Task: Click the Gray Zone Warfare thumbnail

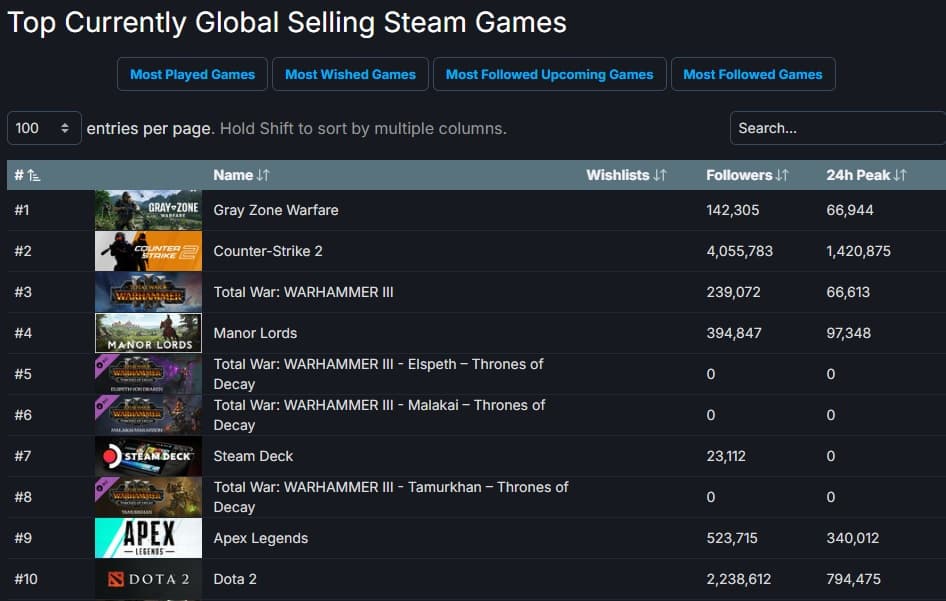Action: point(148,210)
